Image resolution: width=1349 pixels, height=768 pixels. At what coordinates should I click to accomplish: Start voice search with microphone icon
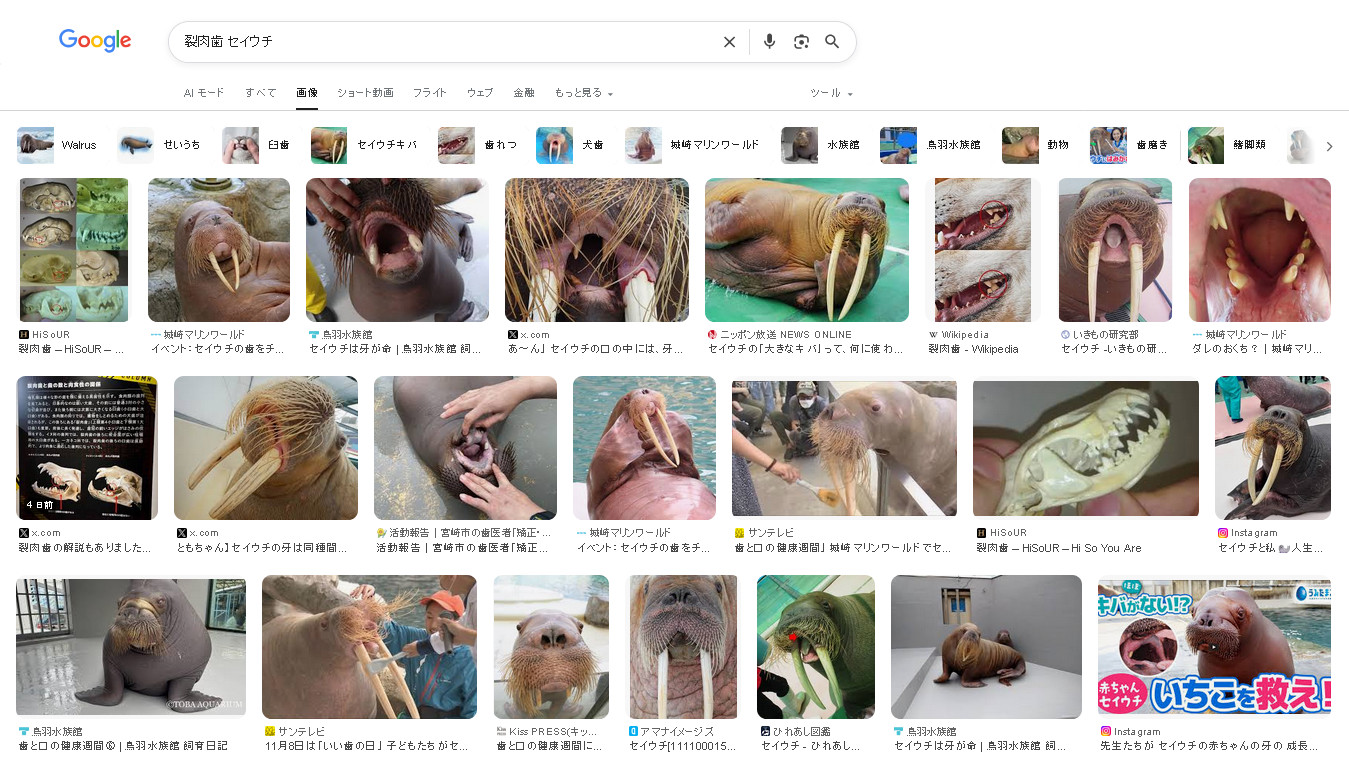pos(769,42)
